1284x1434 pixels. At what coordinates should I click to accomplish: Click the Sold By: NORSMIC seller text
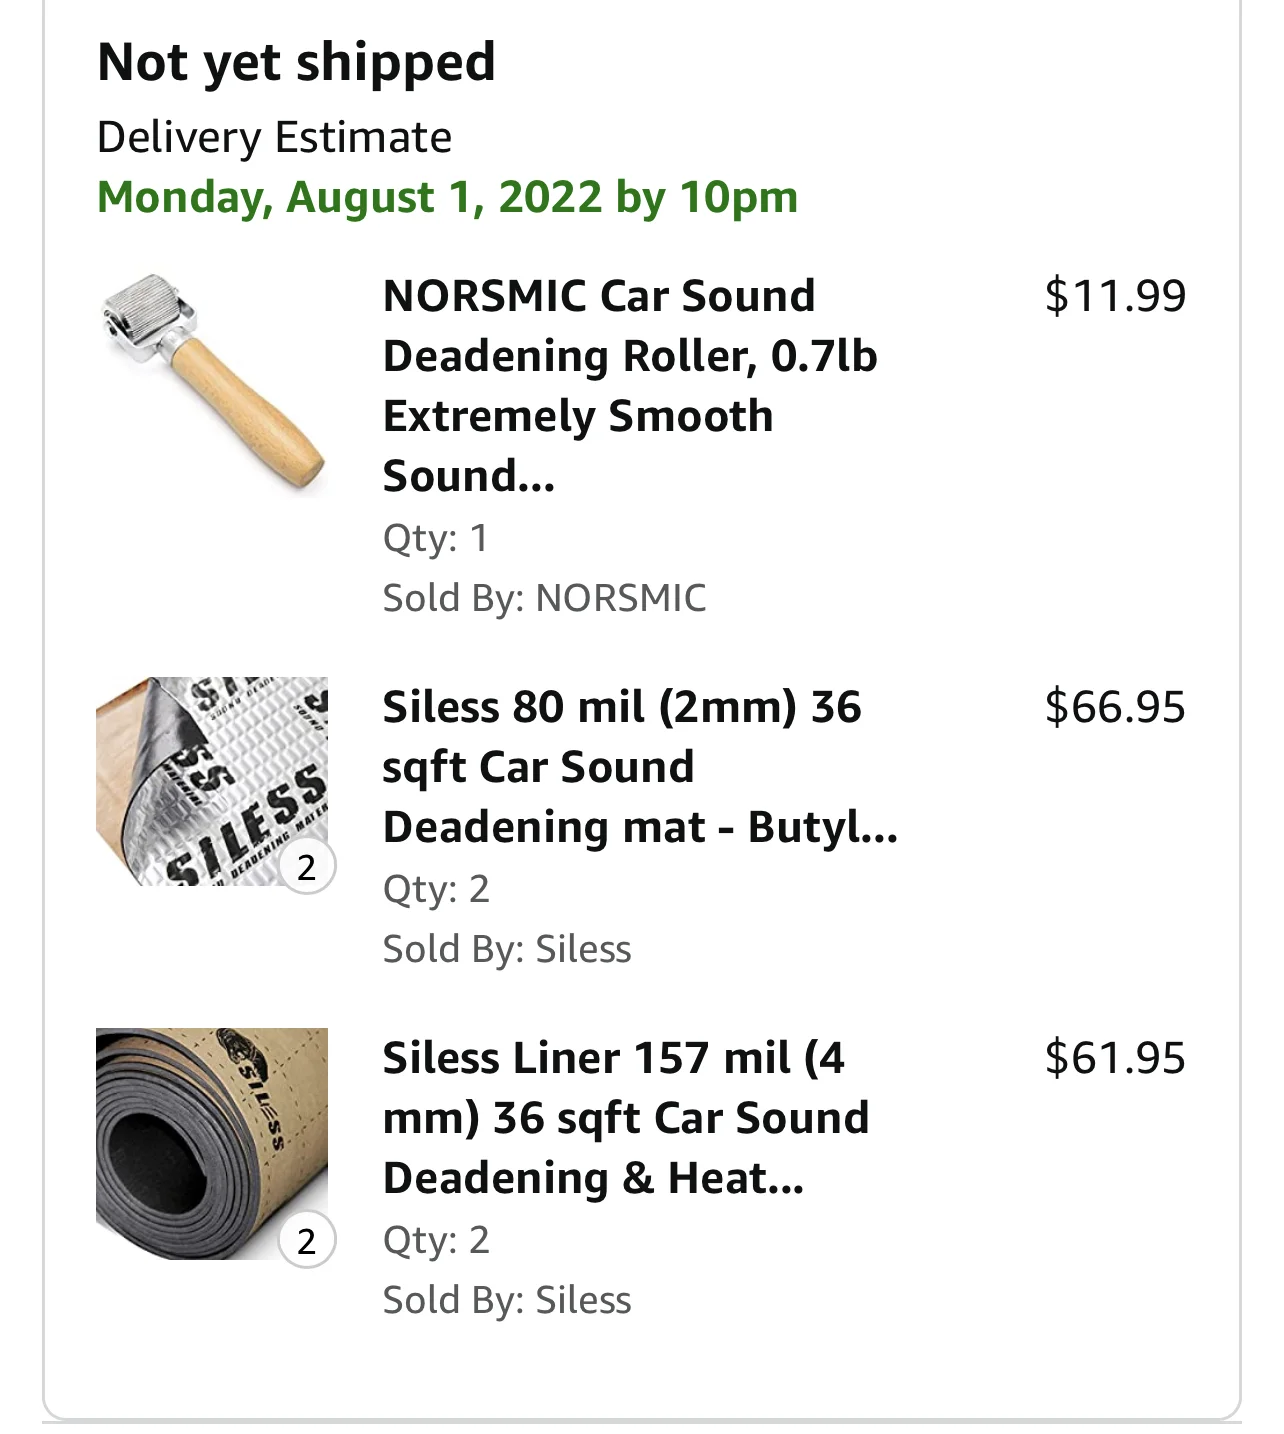[544, 598]
